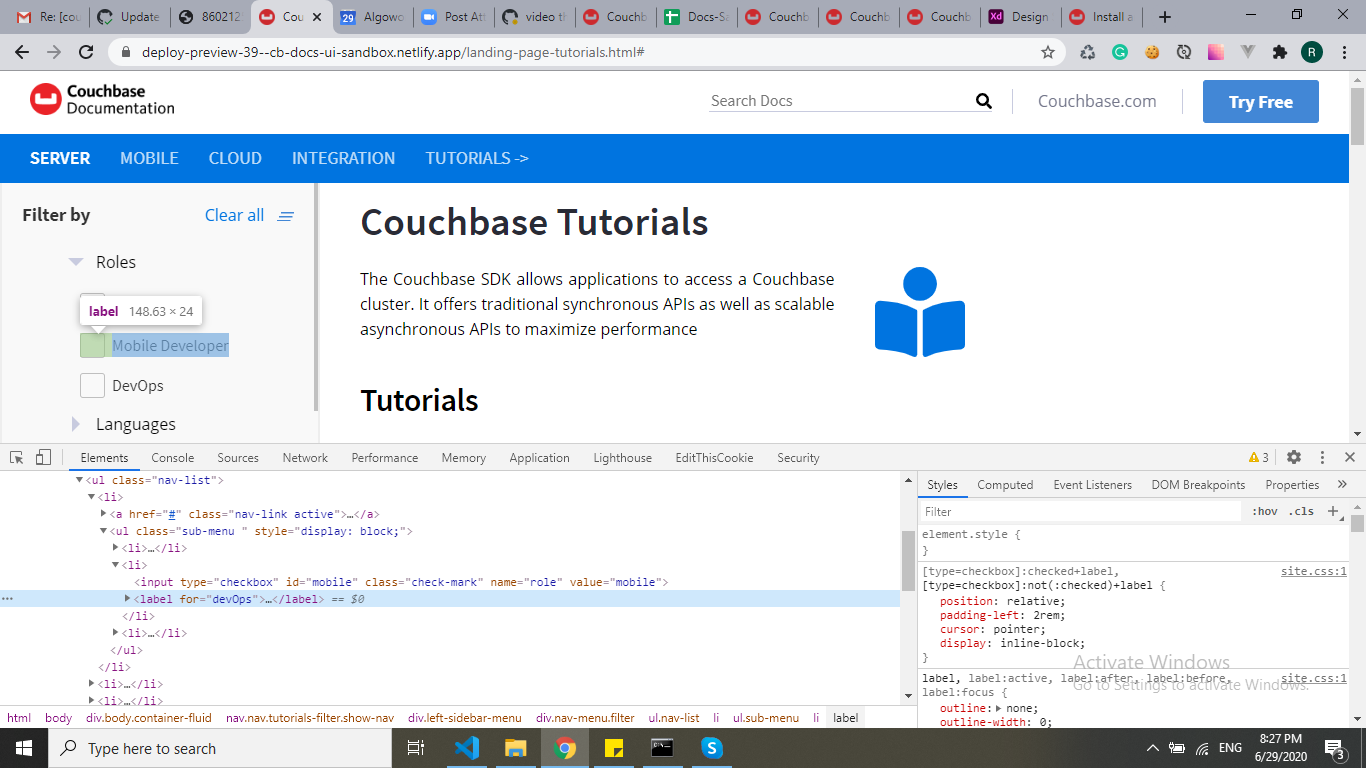Toggle the device toolbar icon in DevTools
Viewport: 1366px width, 768px height.
[43, 457]
